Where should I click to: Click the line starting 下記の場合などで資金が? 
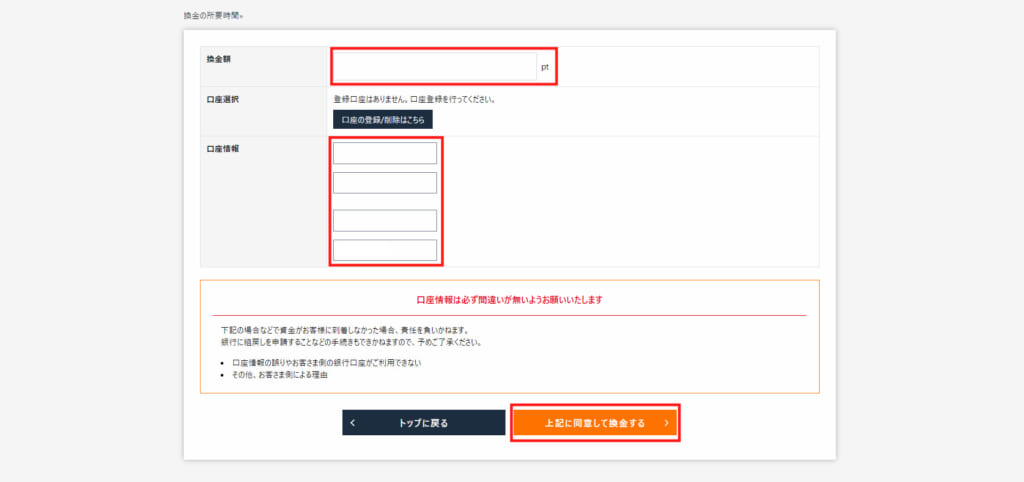tap(345, 330)
